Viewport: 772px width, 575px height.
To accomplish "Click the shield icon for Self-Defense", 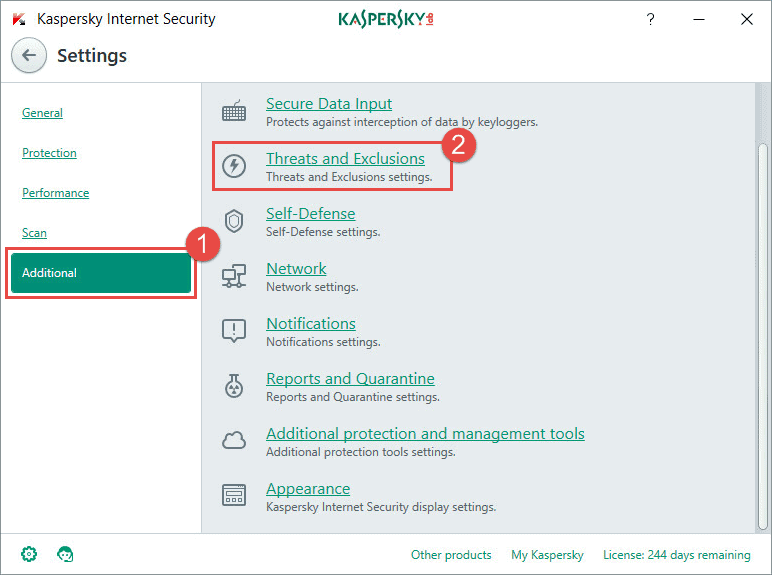I will pos(234,222).
